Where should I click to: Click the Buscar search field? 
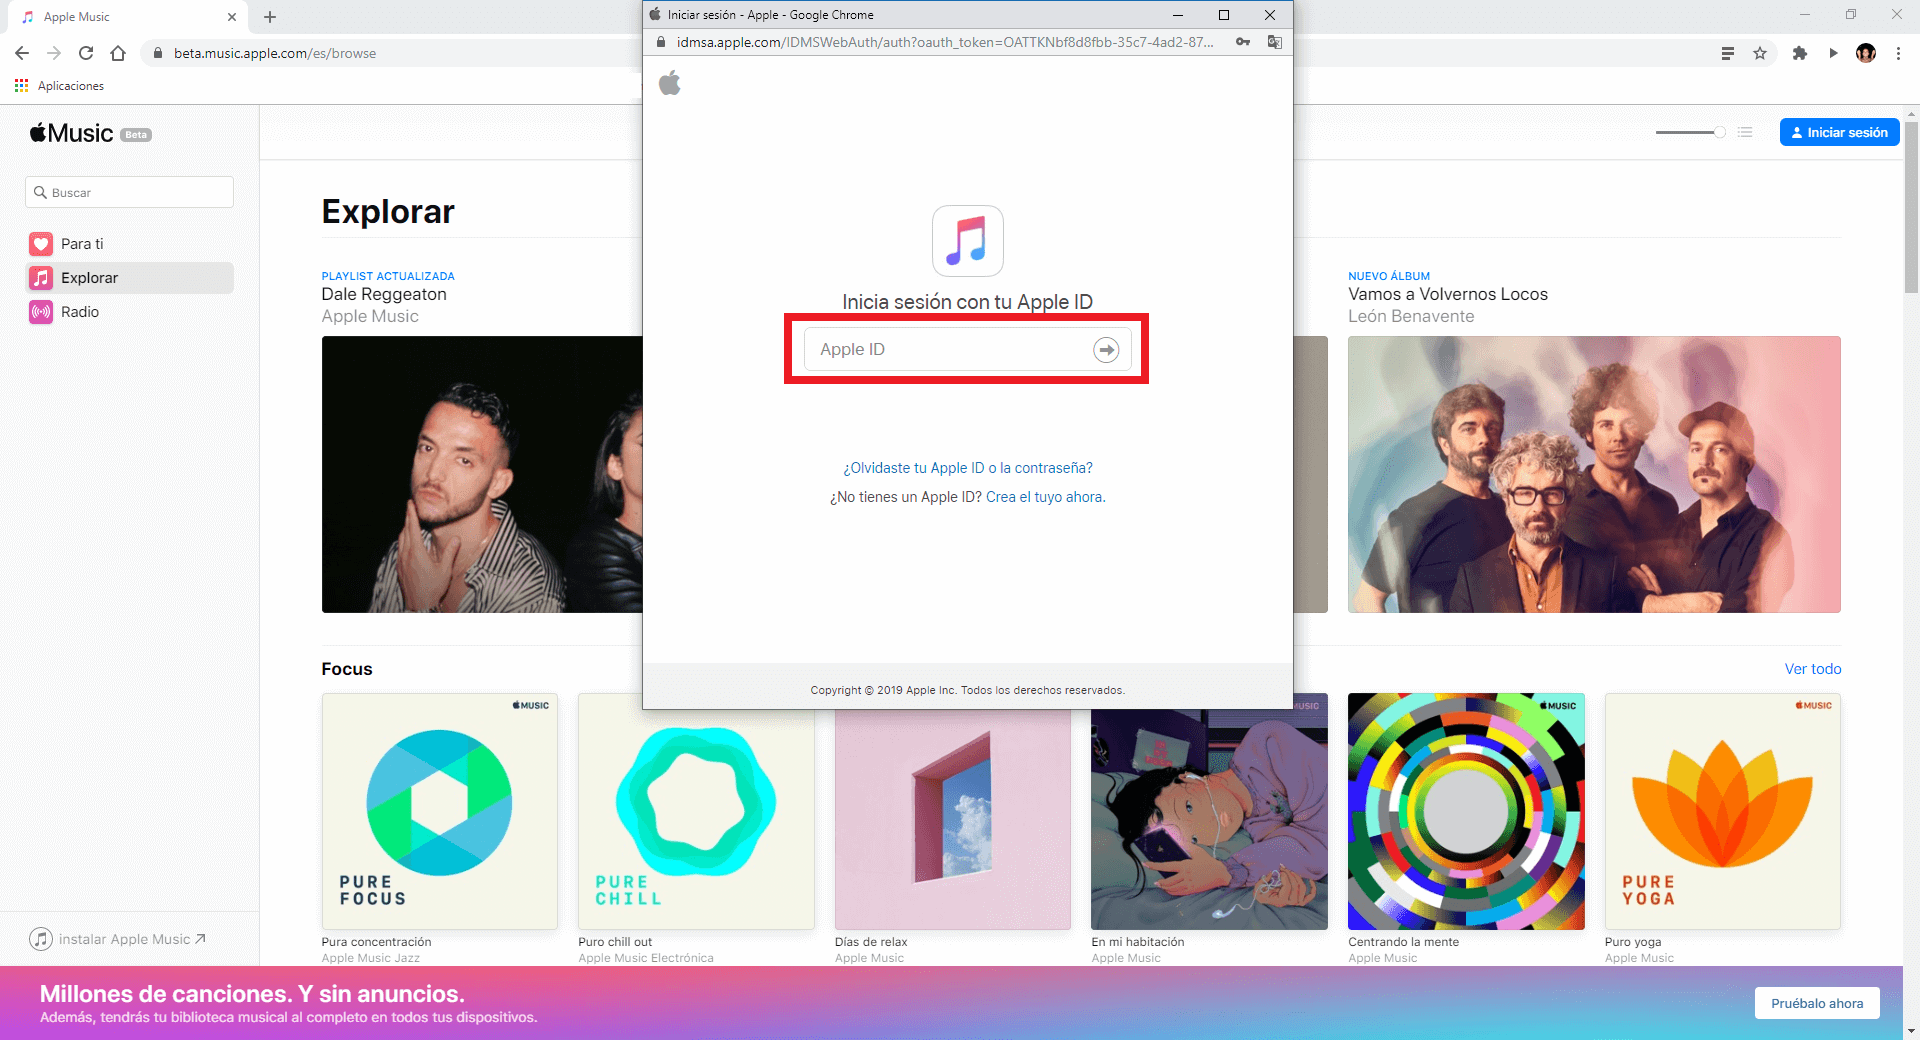[x=129, y=192]
